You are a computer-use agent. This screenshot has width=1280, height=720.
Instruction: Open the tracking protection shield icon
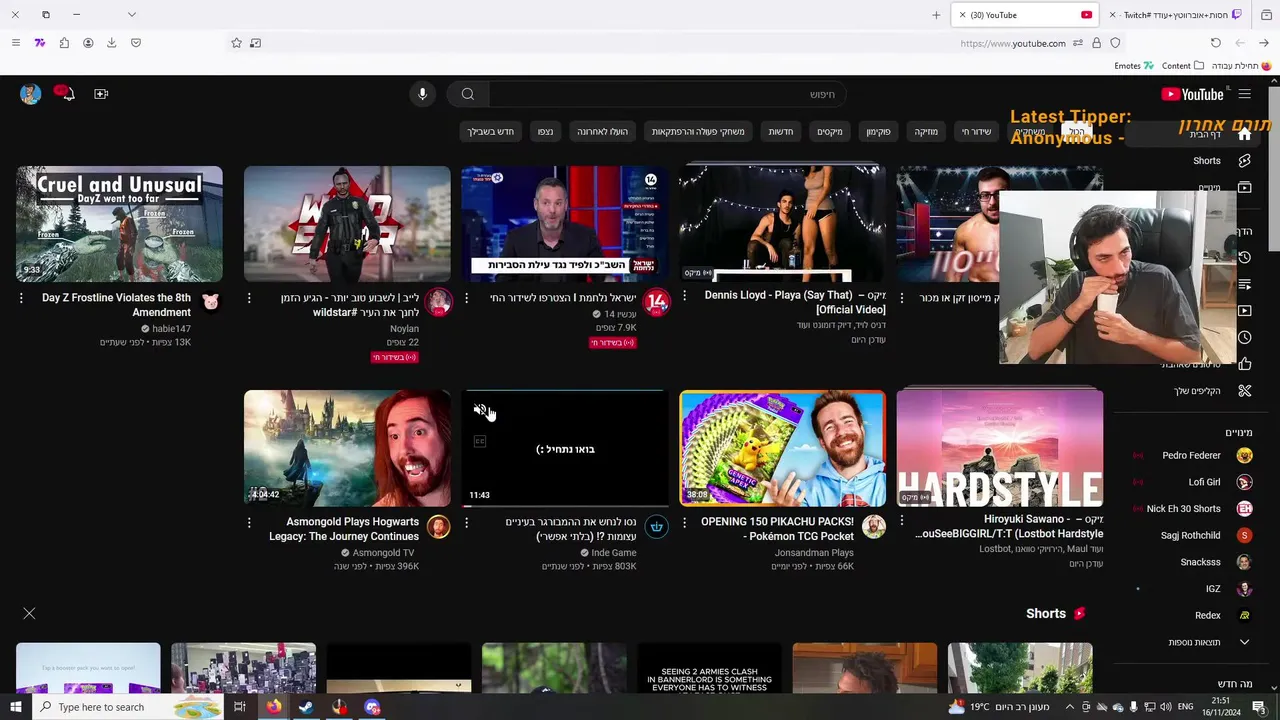pyautogui.click(x=1115, y=43)
